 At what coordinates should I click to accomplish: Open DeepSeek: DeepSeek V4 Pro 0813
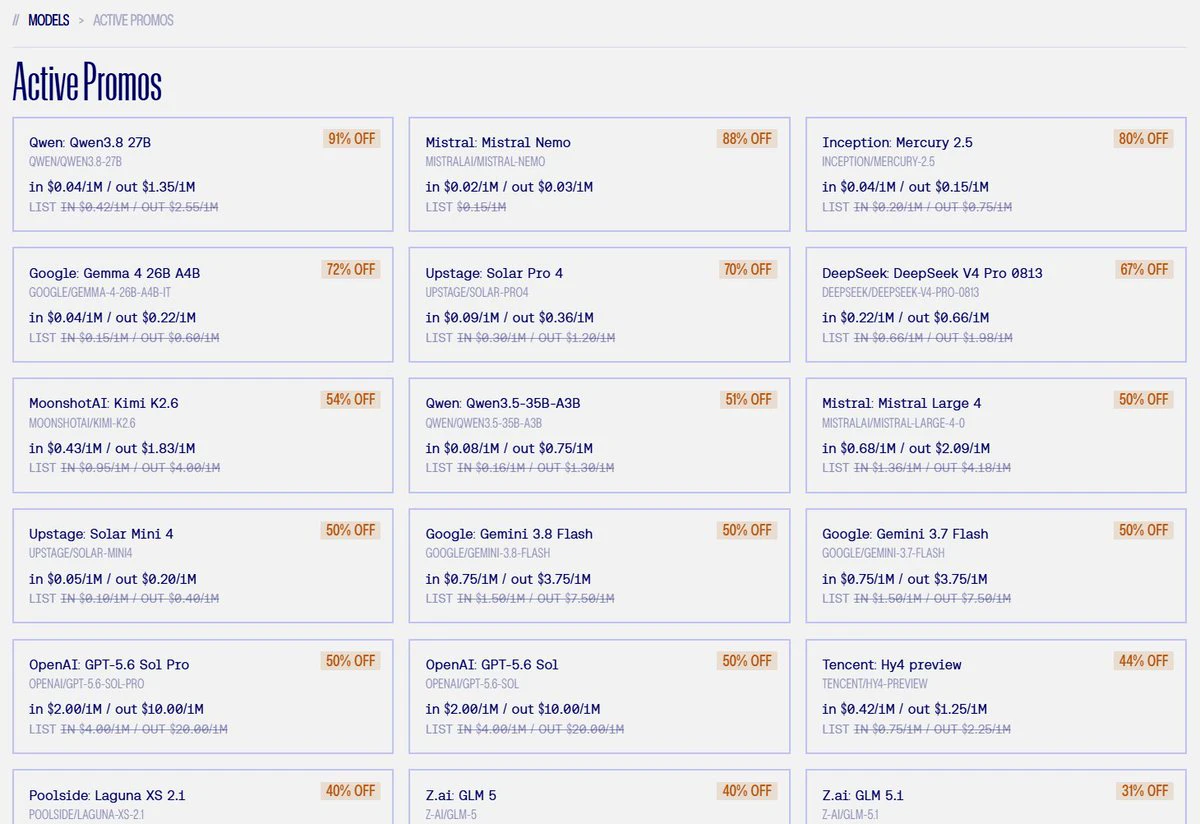tap(996, 305)
